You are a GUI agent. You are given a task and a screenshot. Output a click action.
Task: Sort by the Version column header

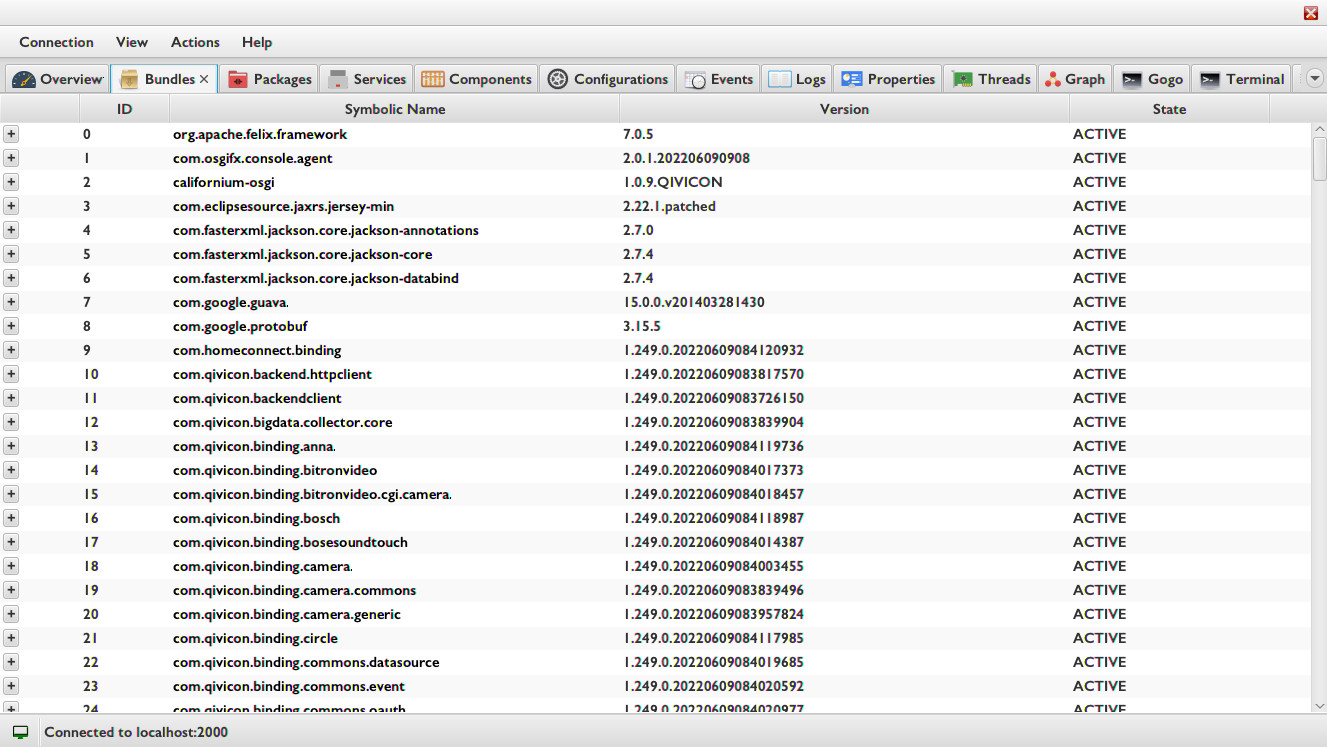coord(845,109)
